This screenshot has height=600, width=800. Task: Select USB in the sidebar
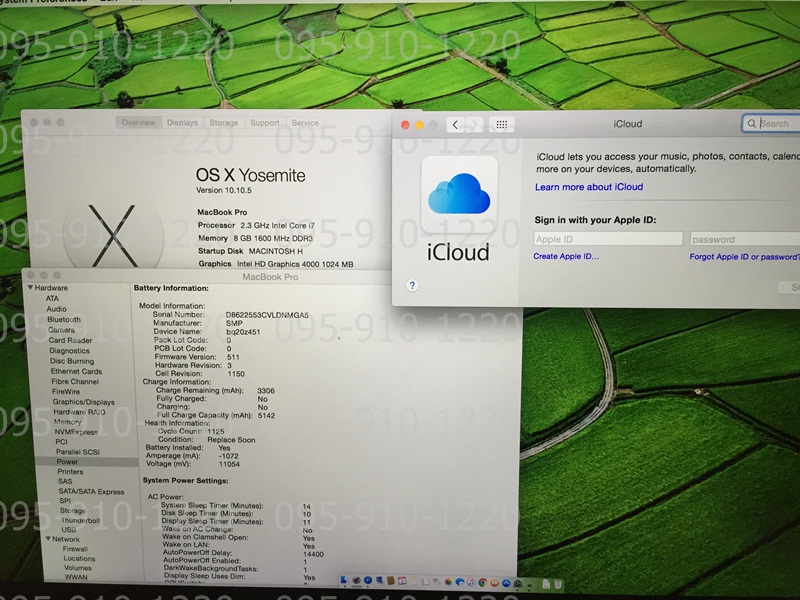[x=69, y=530]
